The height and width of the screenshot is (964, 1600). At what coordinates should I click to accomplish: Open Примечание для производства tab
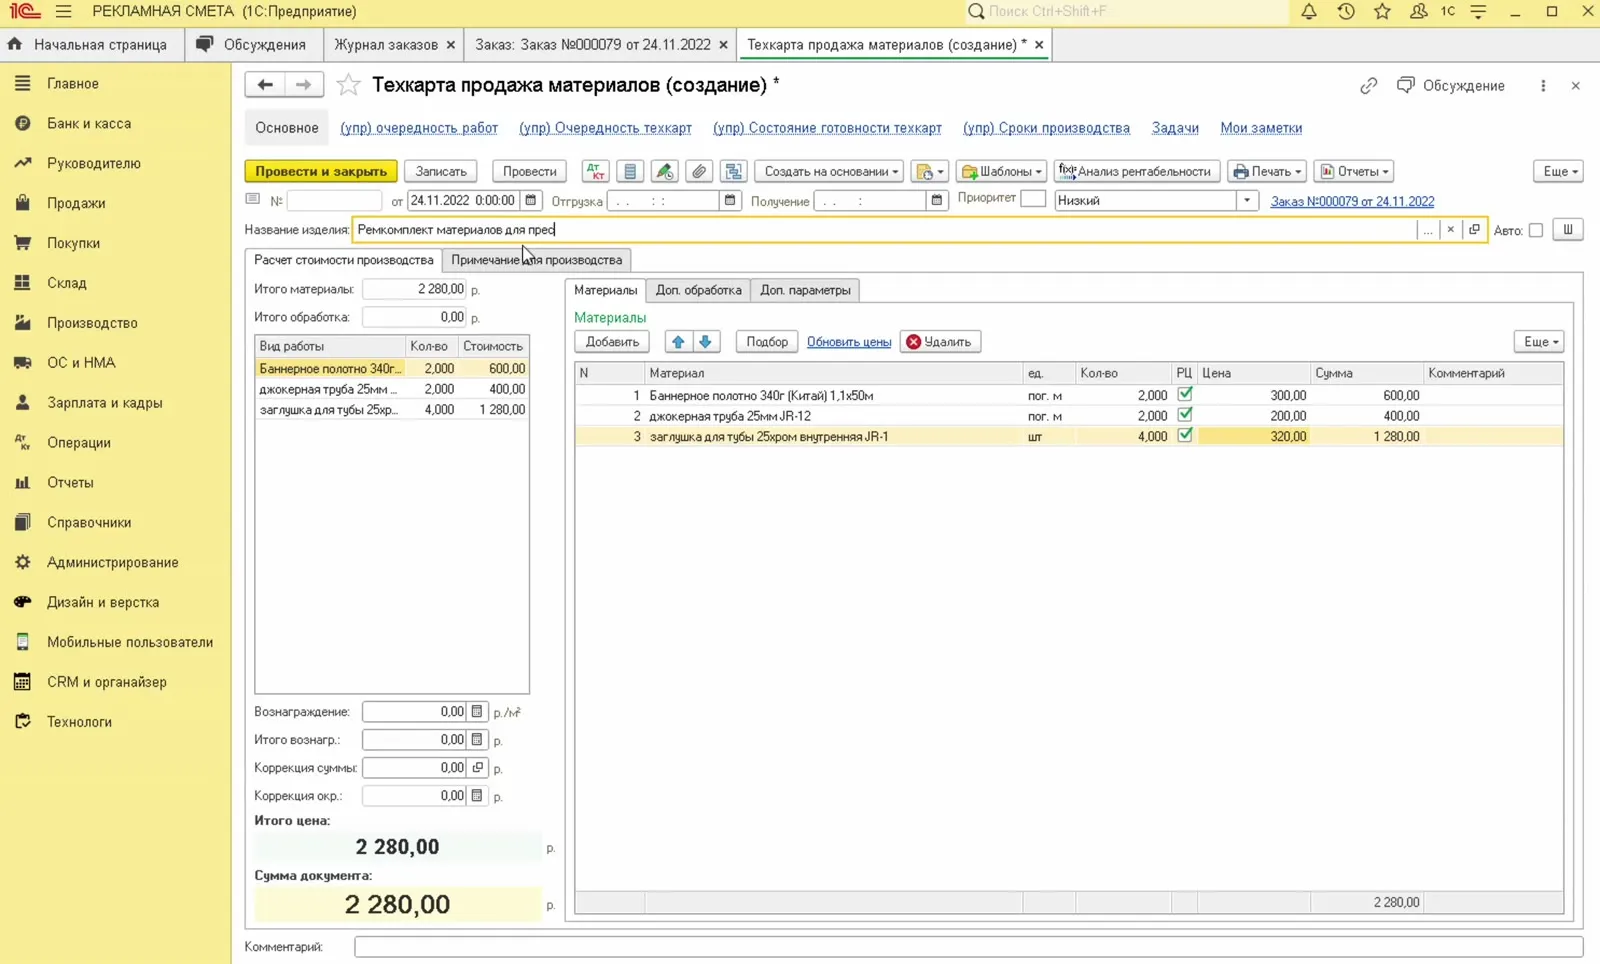pos(537,260)
